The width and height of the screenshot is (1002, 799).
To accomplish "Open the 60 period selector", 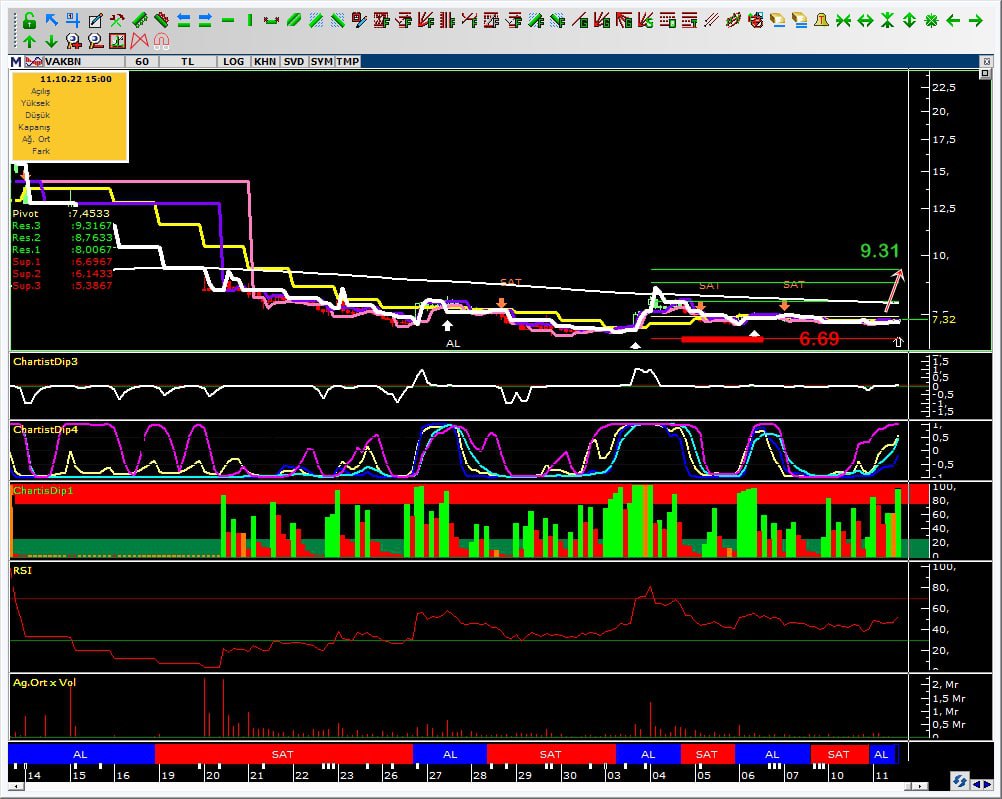I will pos(142,62).
